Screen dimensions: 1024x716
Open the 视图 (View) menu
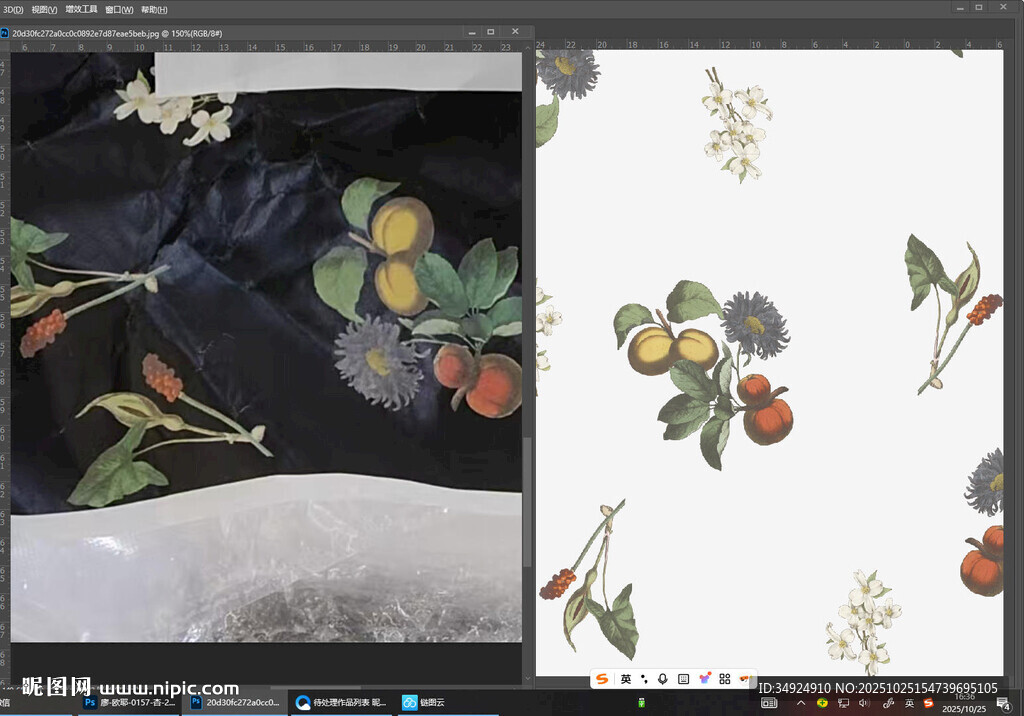pos(44,9)
